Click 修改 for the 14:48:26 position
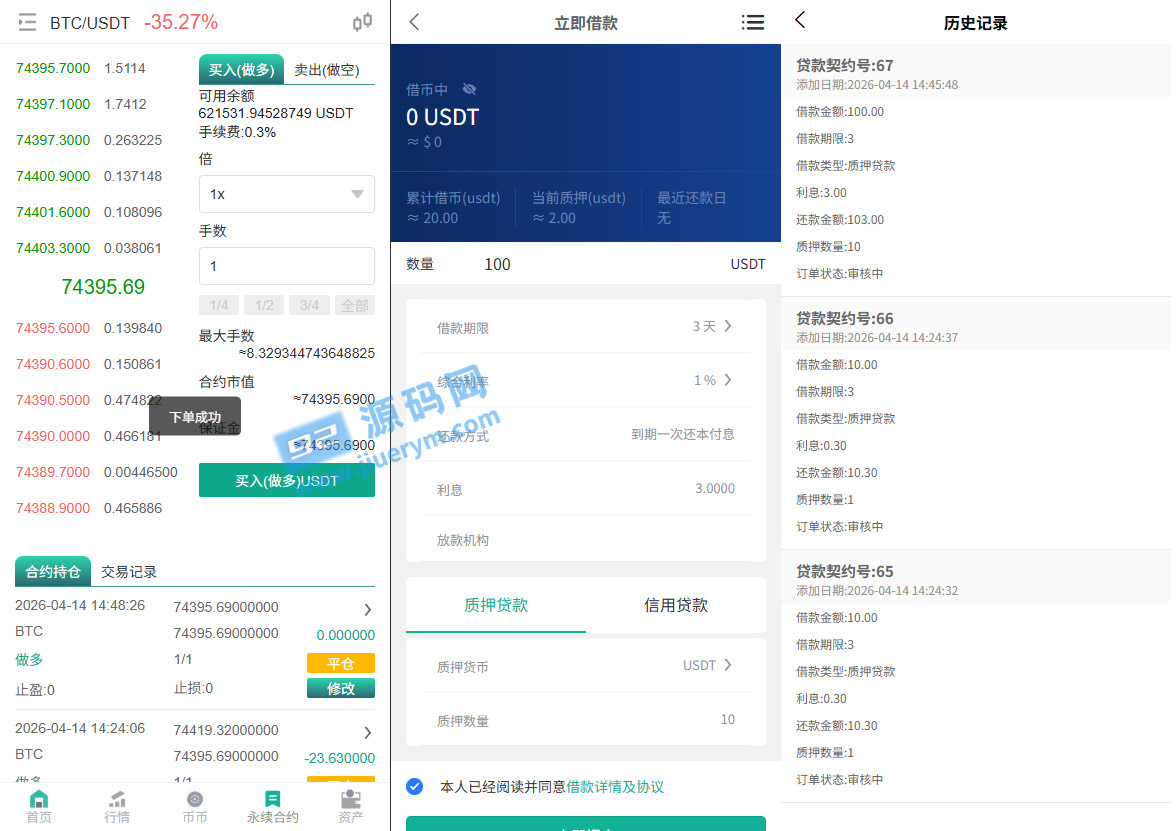 coord(340,688)
